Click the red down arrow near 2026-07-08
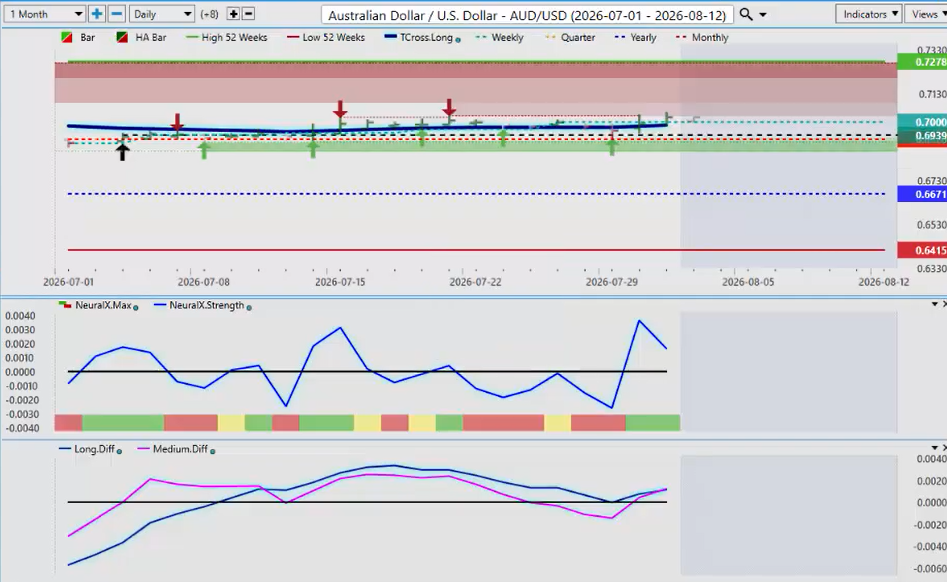 pos(177,123)
